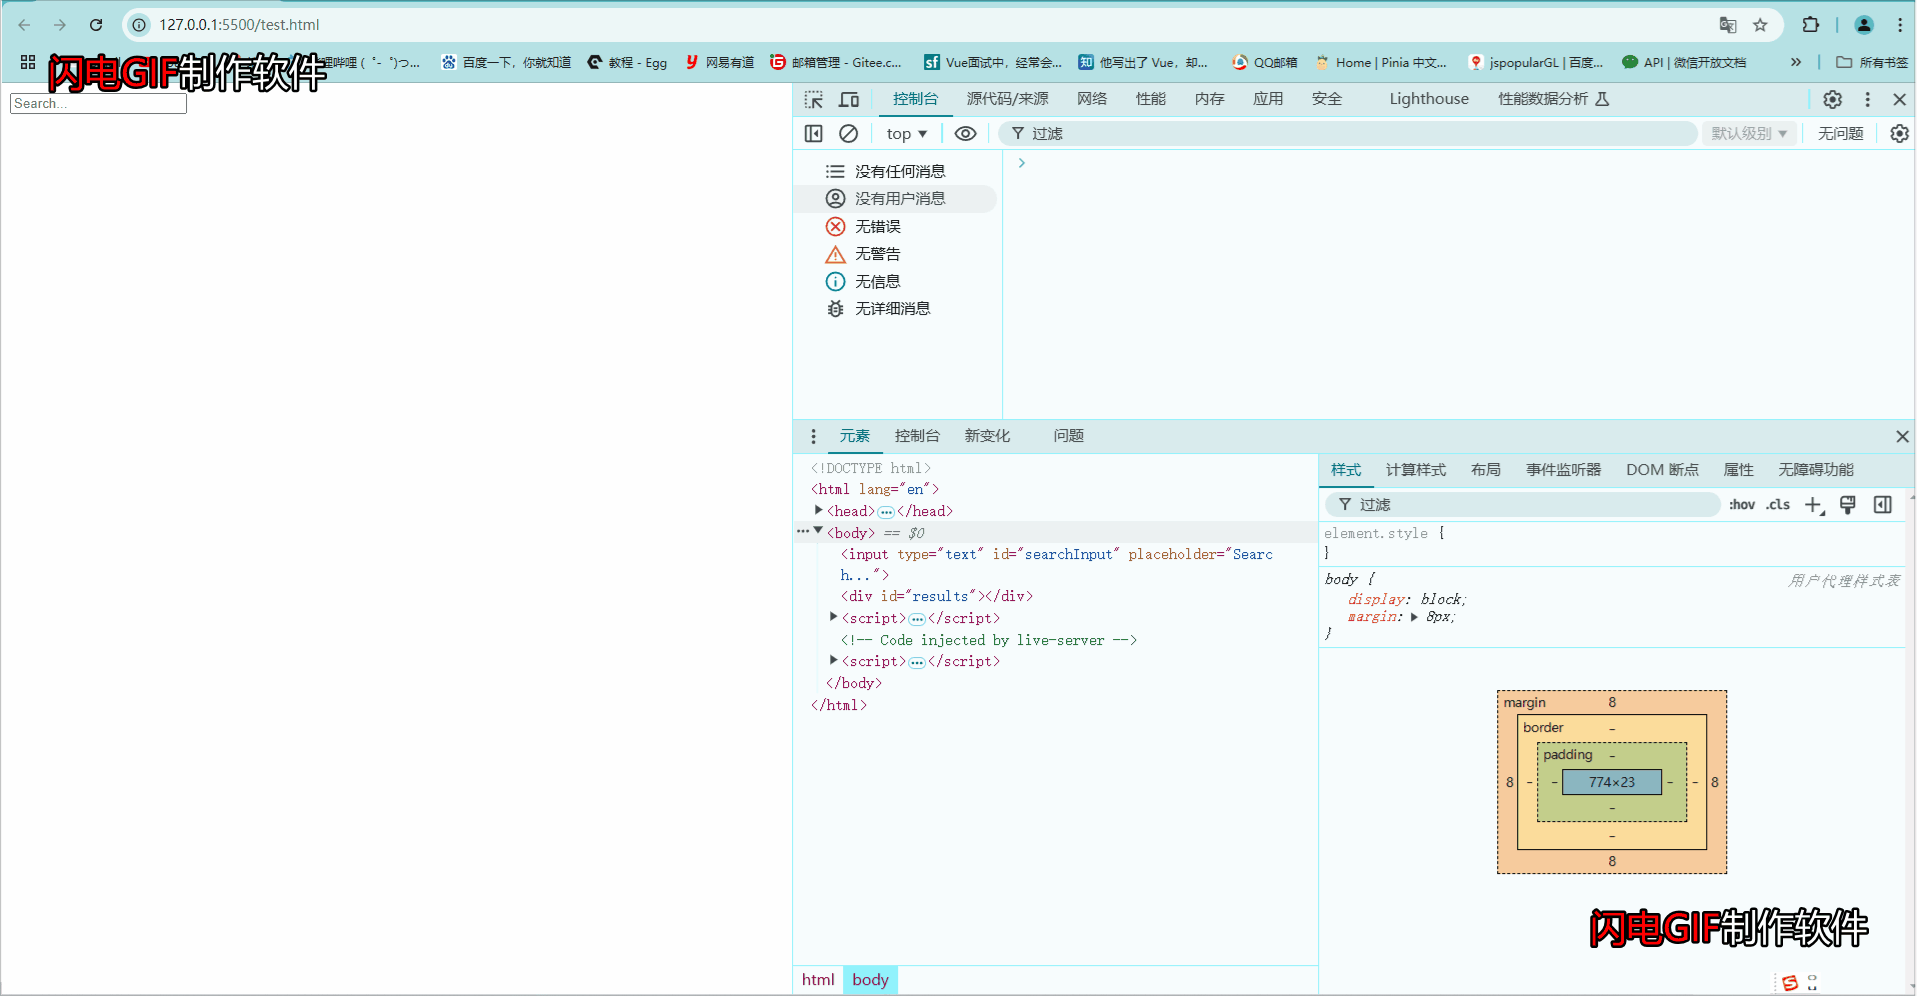Activate the inspect element picker

point(814,99)
